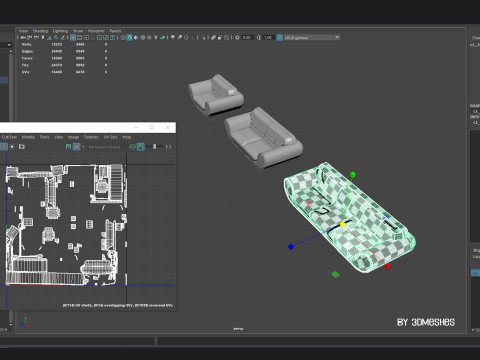Click the green checker icon in UV Editor
Screen dimensions: 480x360
pyautogui.click(x=68, y=147)
